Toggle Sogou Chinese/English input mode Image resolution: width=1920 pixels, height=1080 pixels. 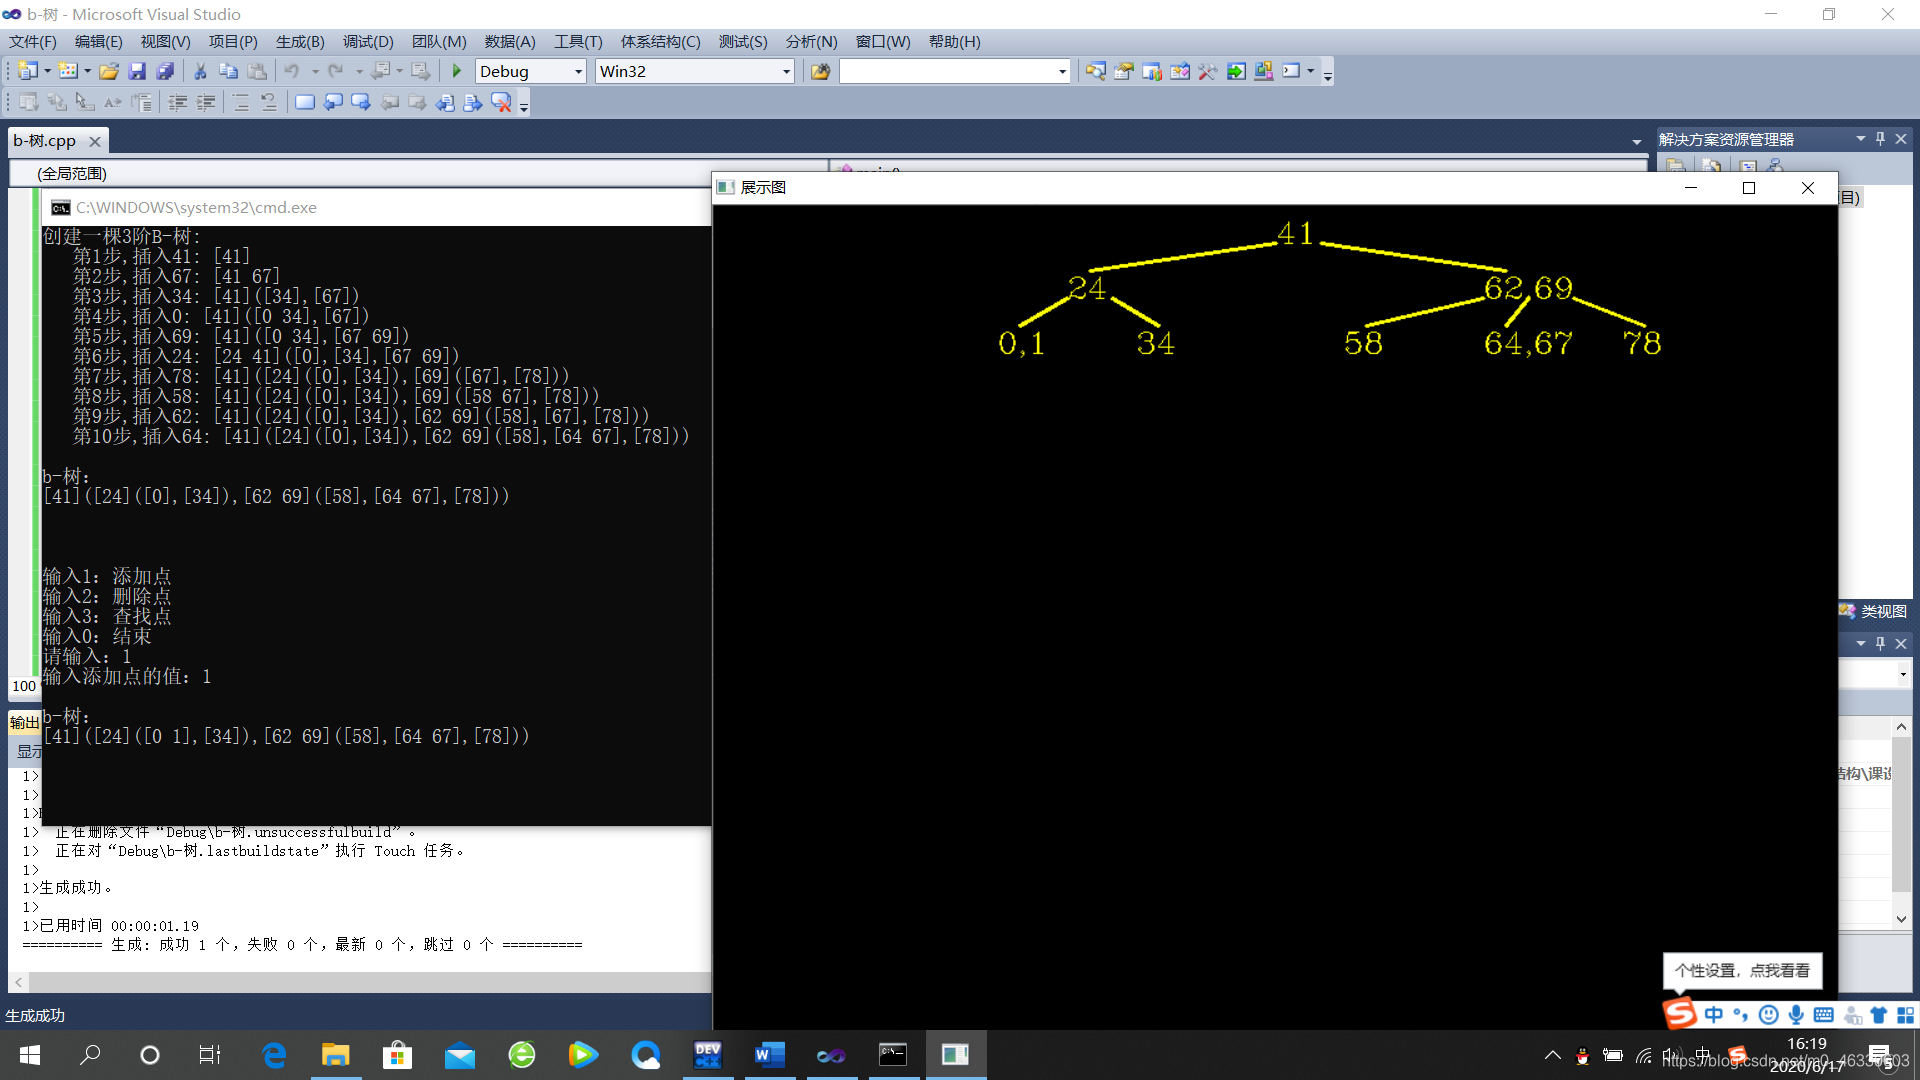1714,1015
